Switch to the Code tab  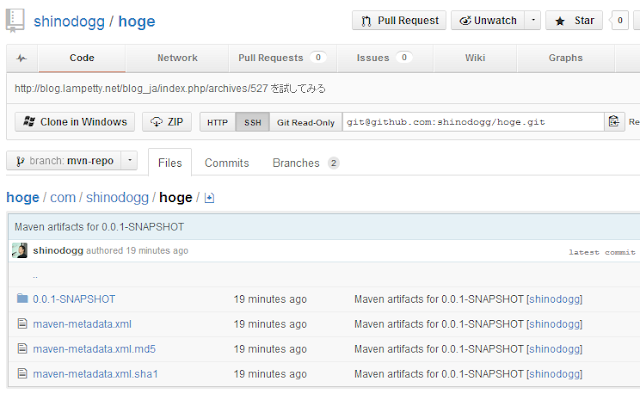[82, 58]
